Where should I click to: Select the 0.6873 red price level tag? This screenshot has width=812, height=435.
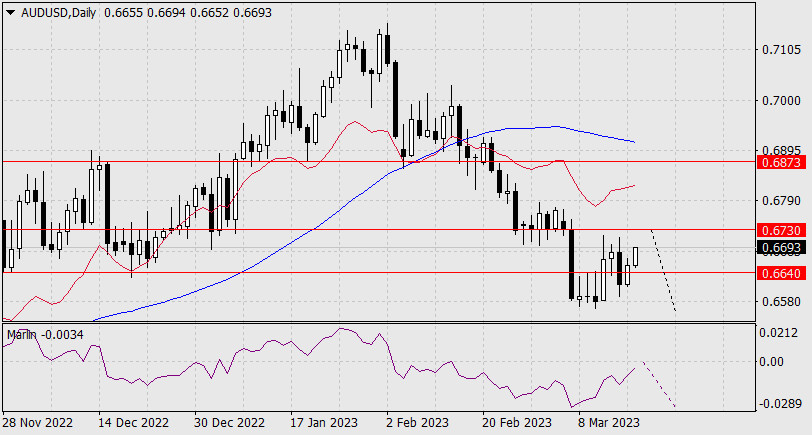pyautogui.click(x=782, y=162)
